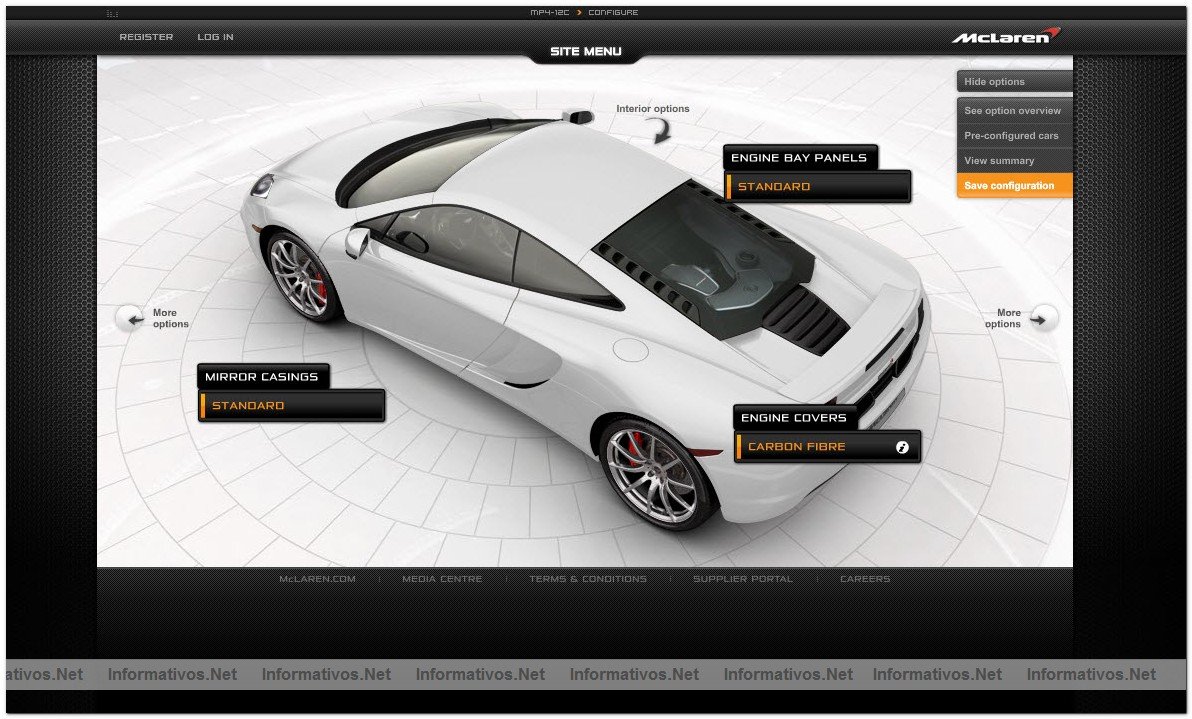Open View summary
The image size is (1192, 719).
(1014, 160)
